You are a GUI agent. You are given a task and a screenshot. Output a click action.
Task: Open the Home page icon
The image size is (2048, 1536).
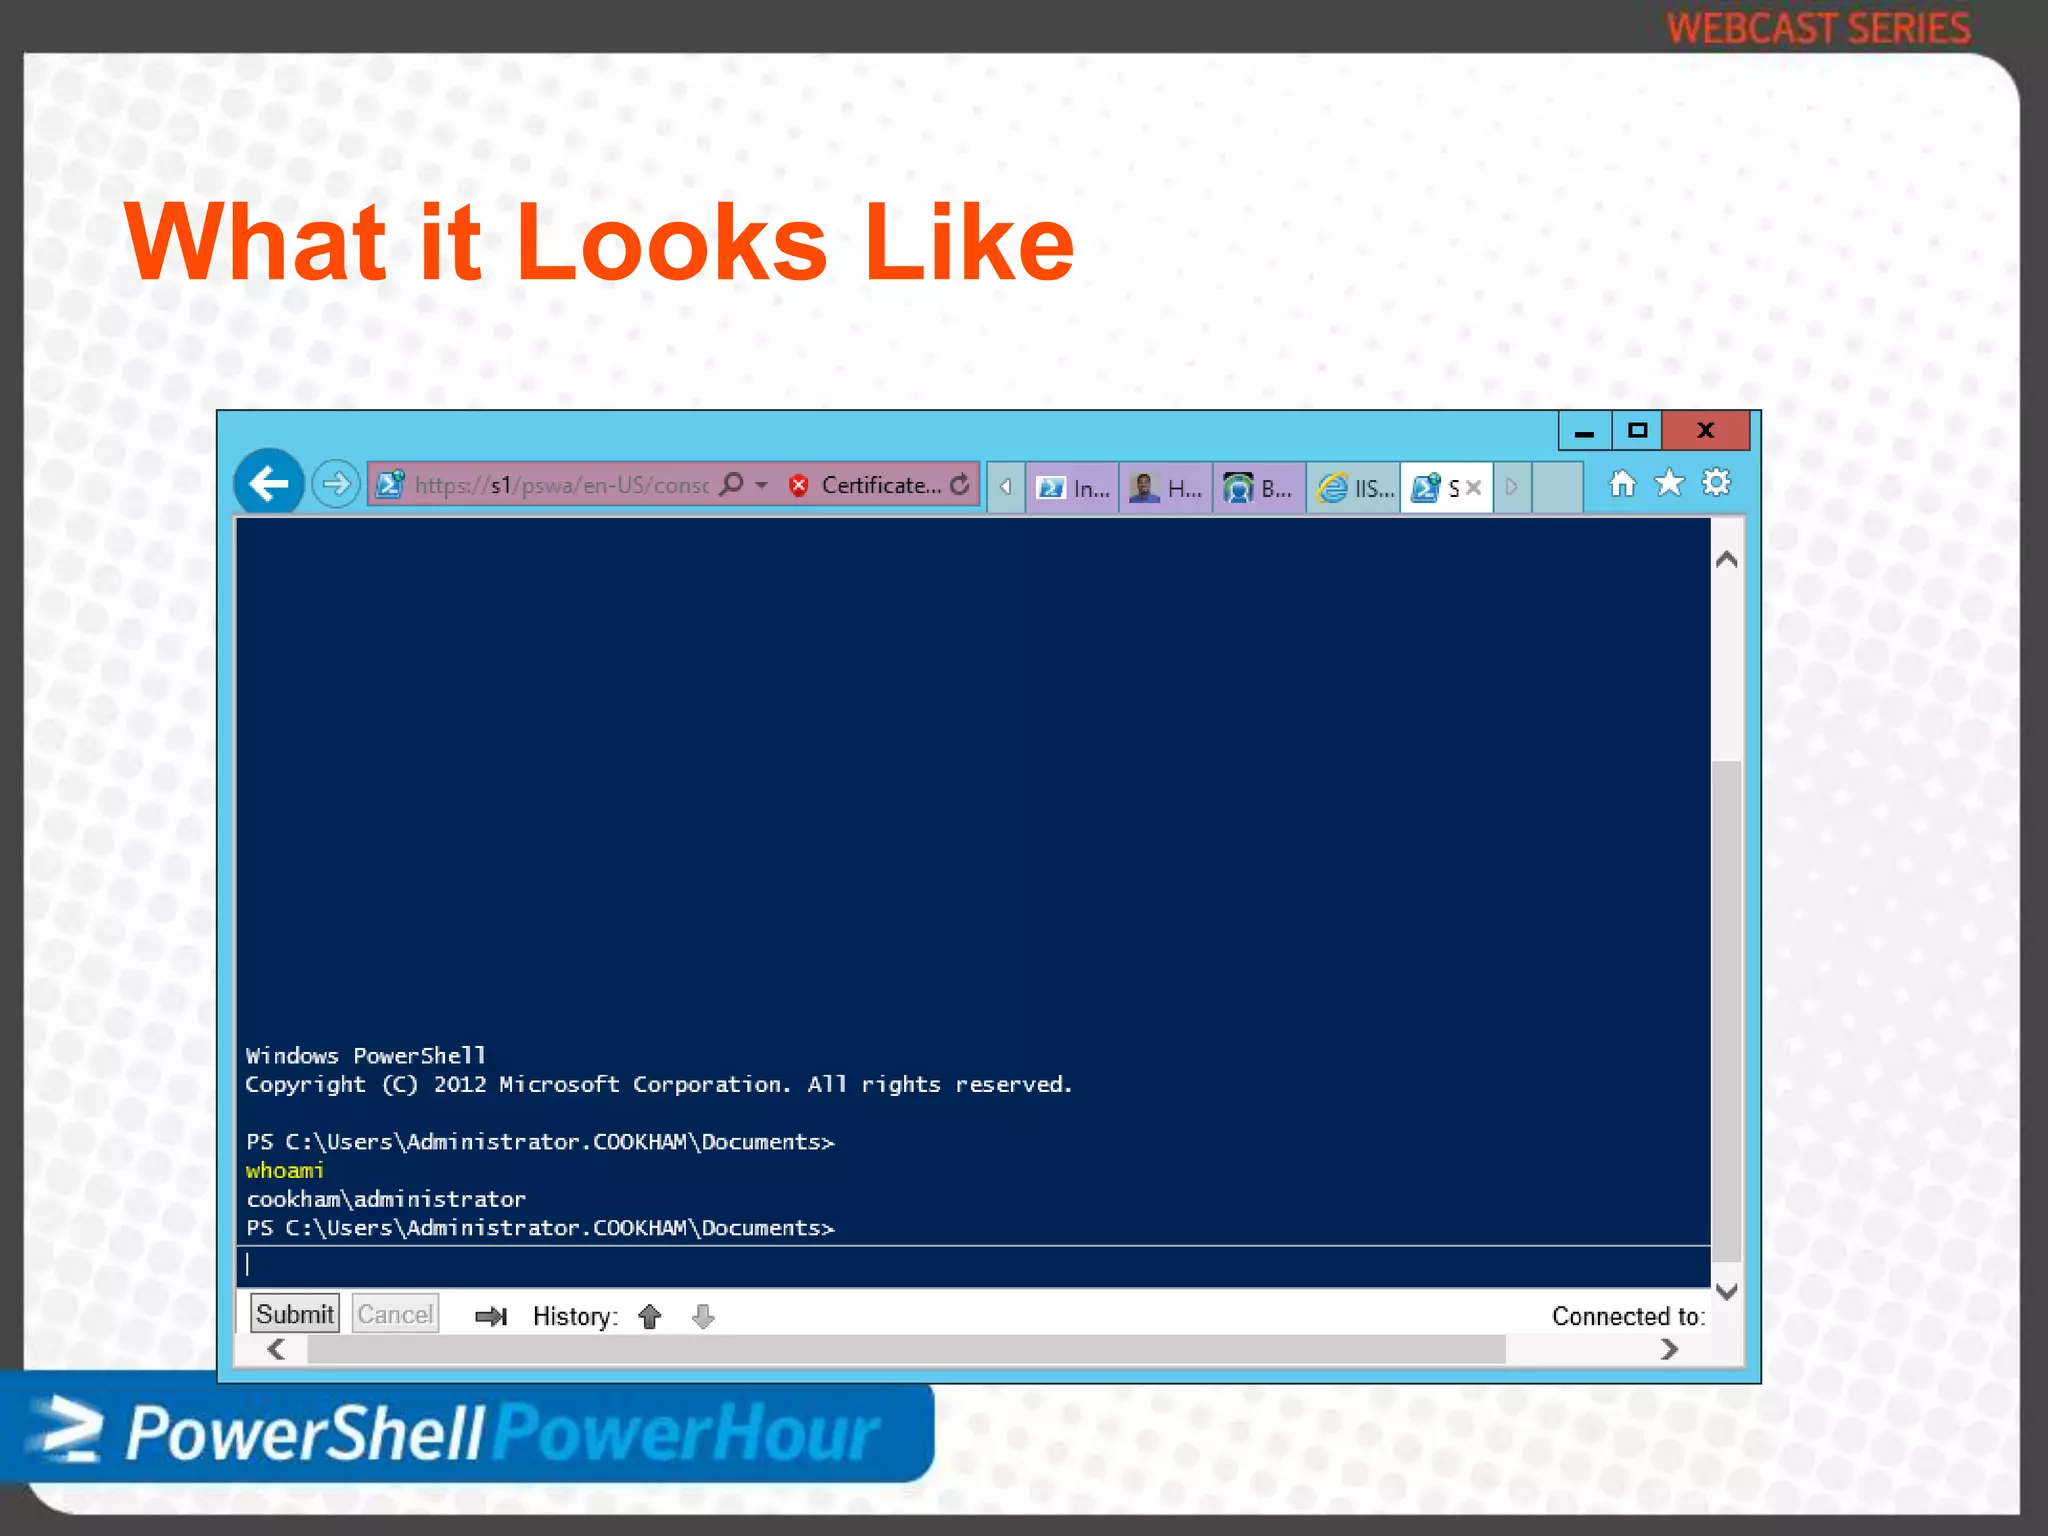pos(1622,484)
